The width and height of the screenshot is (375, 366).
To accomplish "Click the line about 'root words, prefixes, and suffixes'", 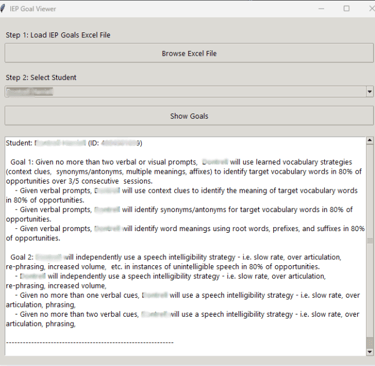I will [x=190, y=229].
